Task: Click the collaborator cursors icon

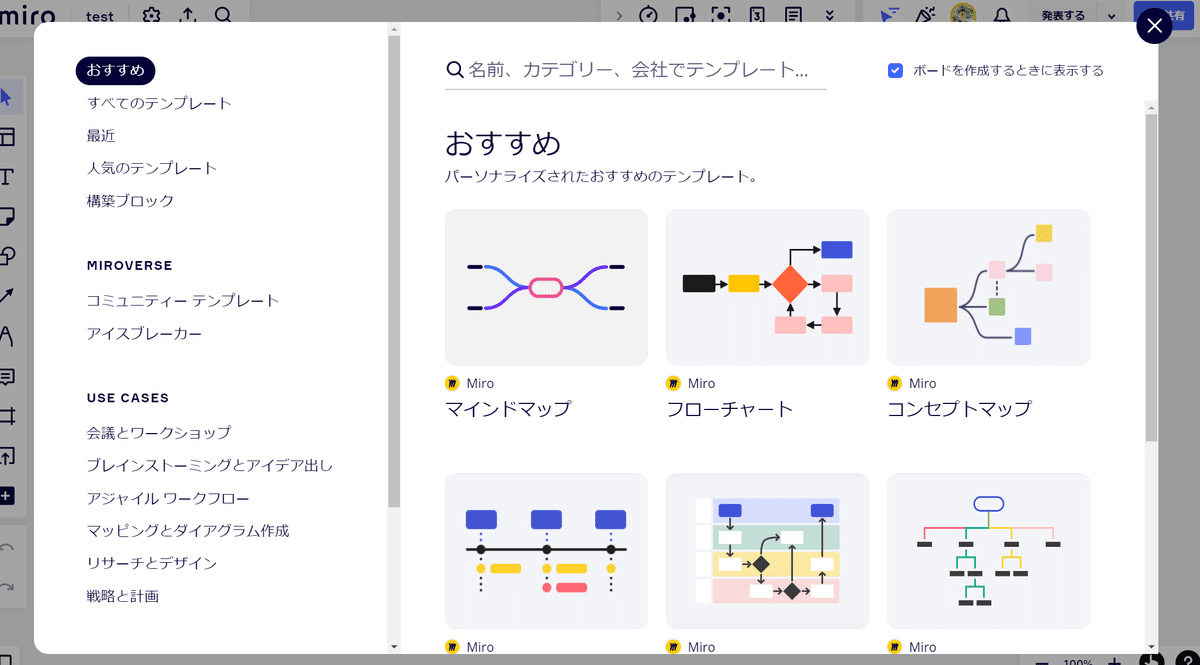Action: 887,15
